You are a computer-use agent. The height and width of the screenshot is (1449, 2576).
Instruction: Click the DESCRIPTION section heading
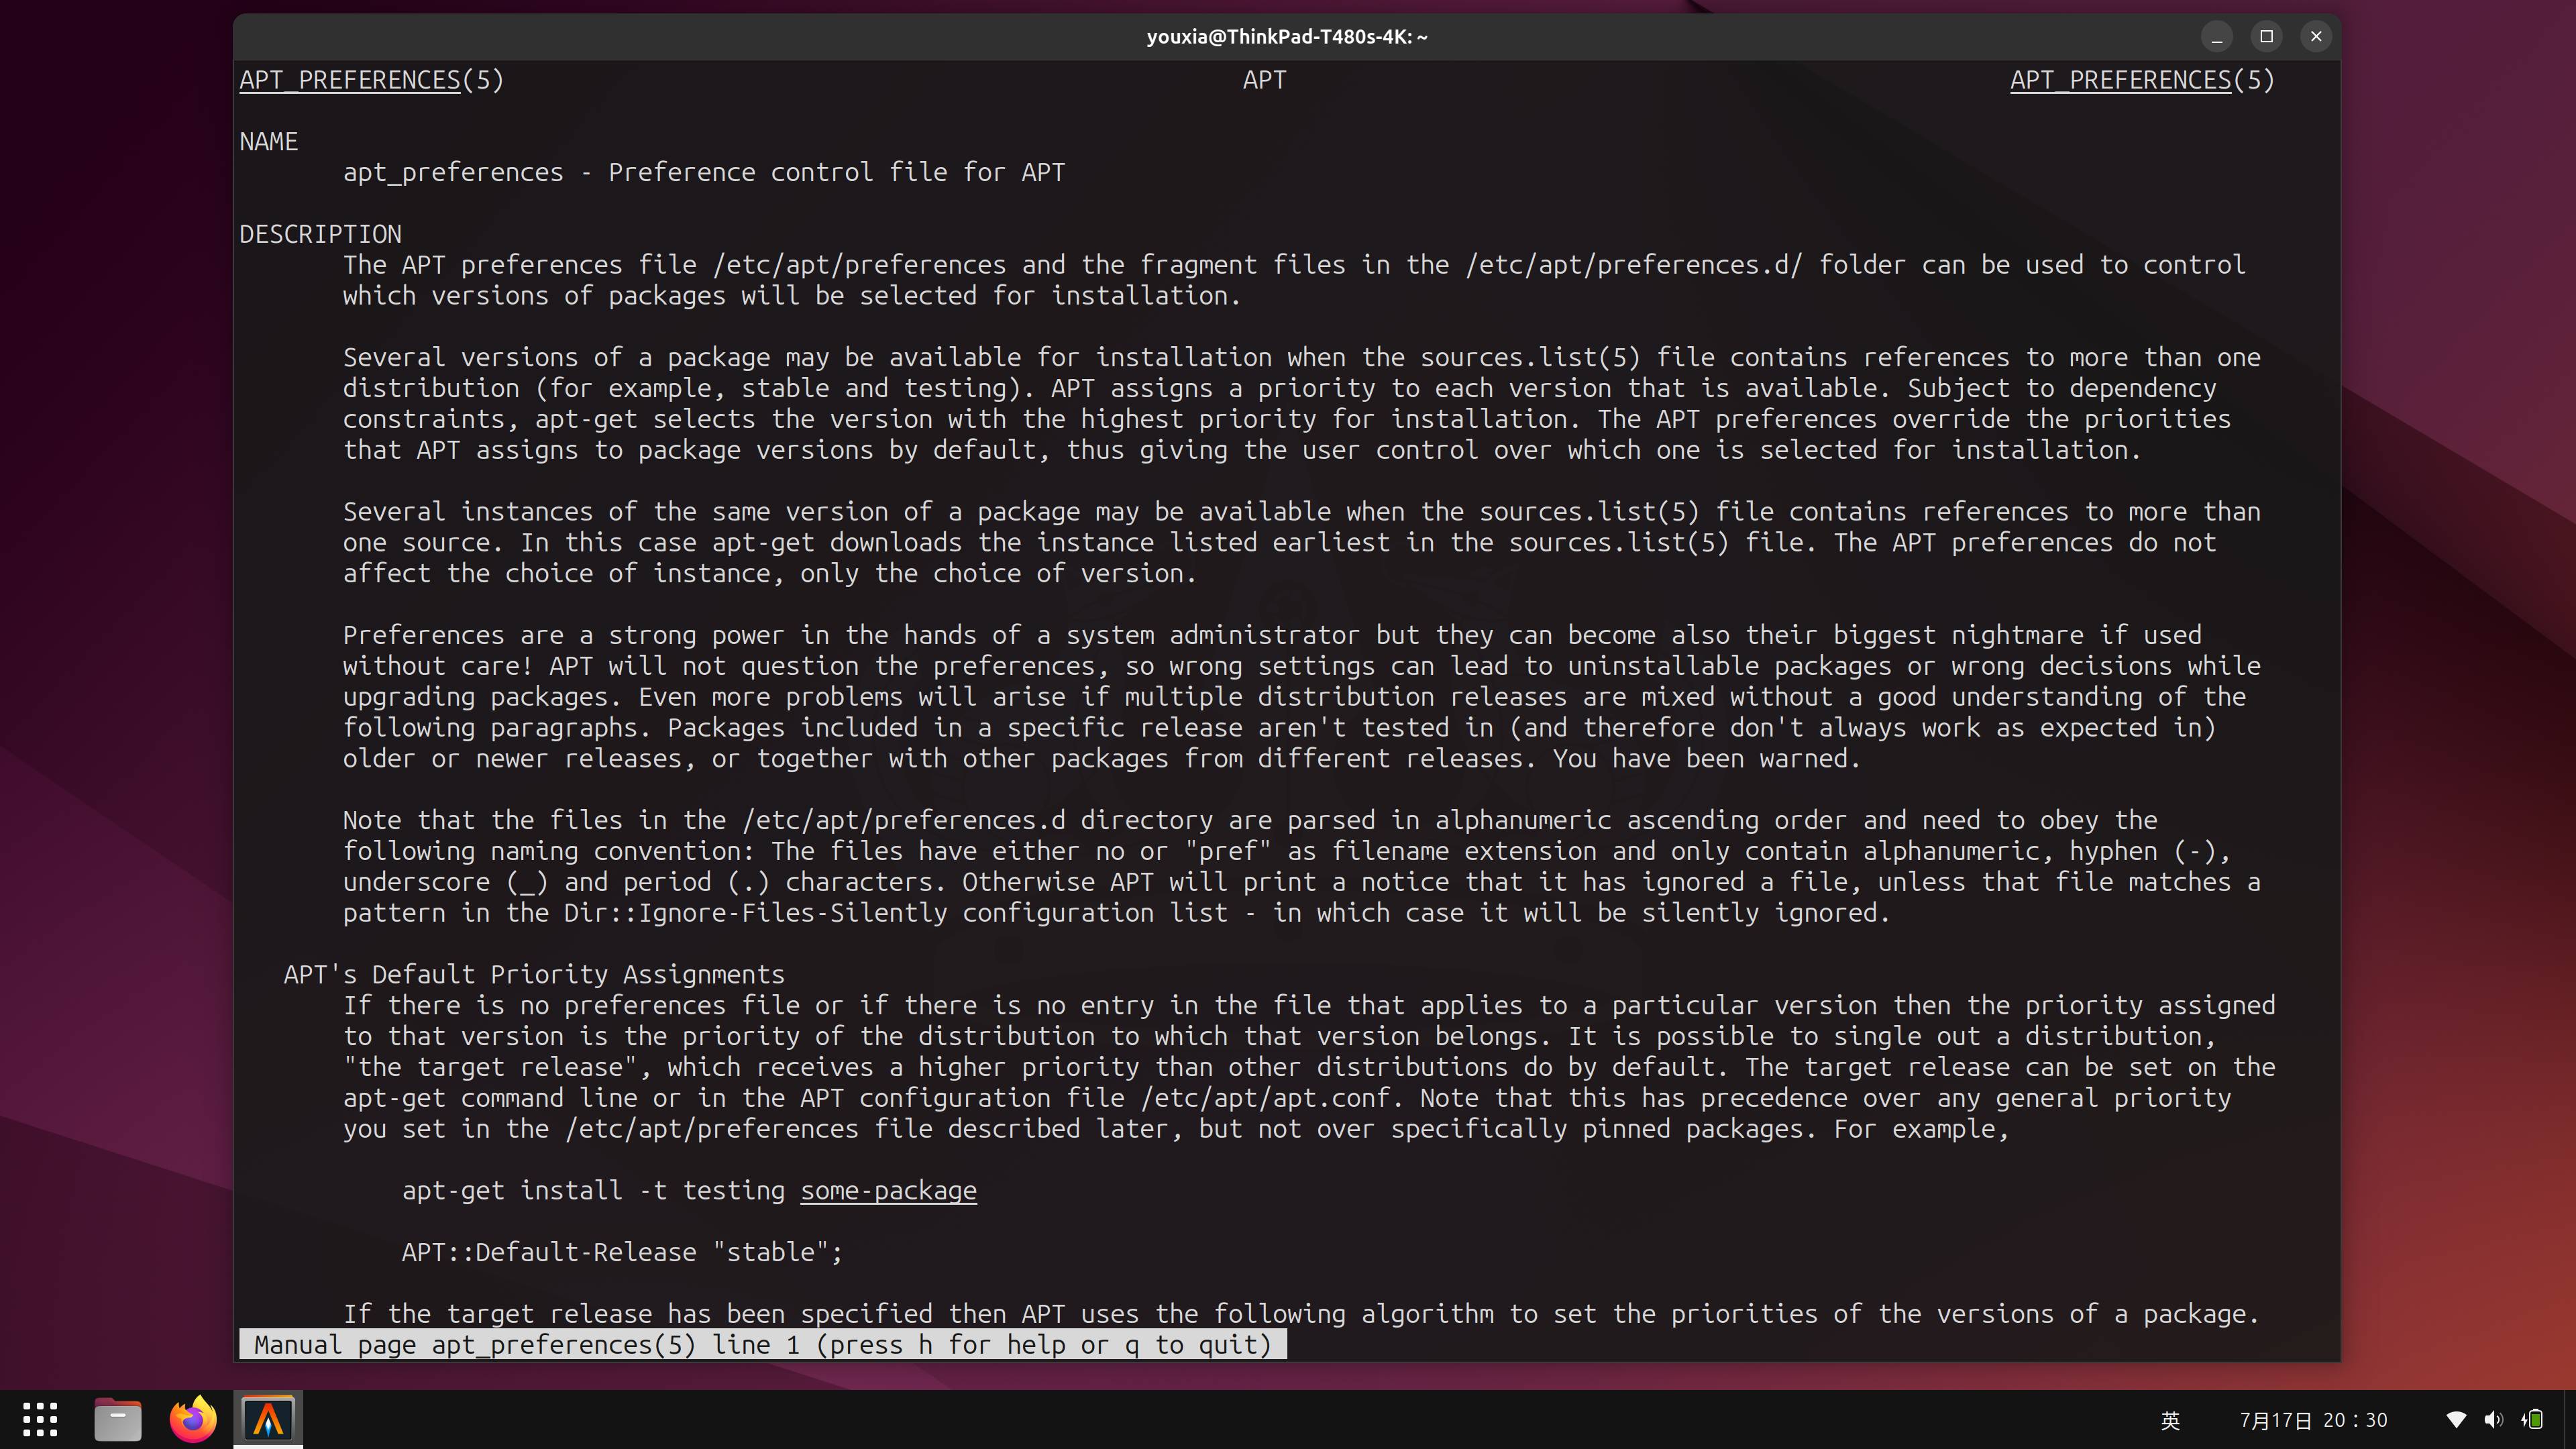pyautogui.click(x=320, y=234)
